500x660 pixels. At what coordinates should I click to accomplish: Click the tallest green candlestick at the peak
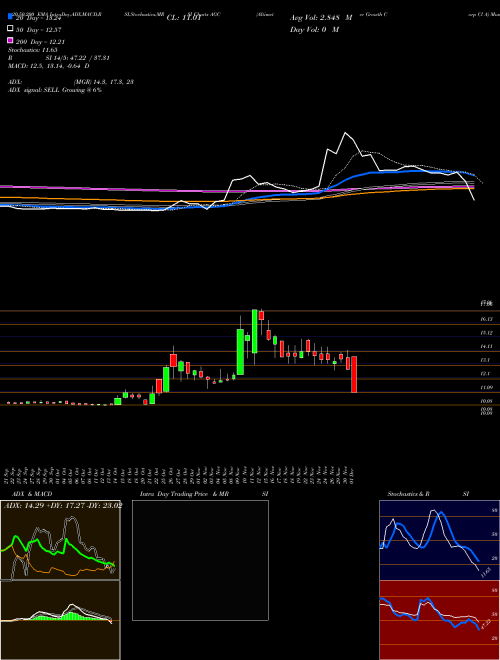[x=254, y=331]
